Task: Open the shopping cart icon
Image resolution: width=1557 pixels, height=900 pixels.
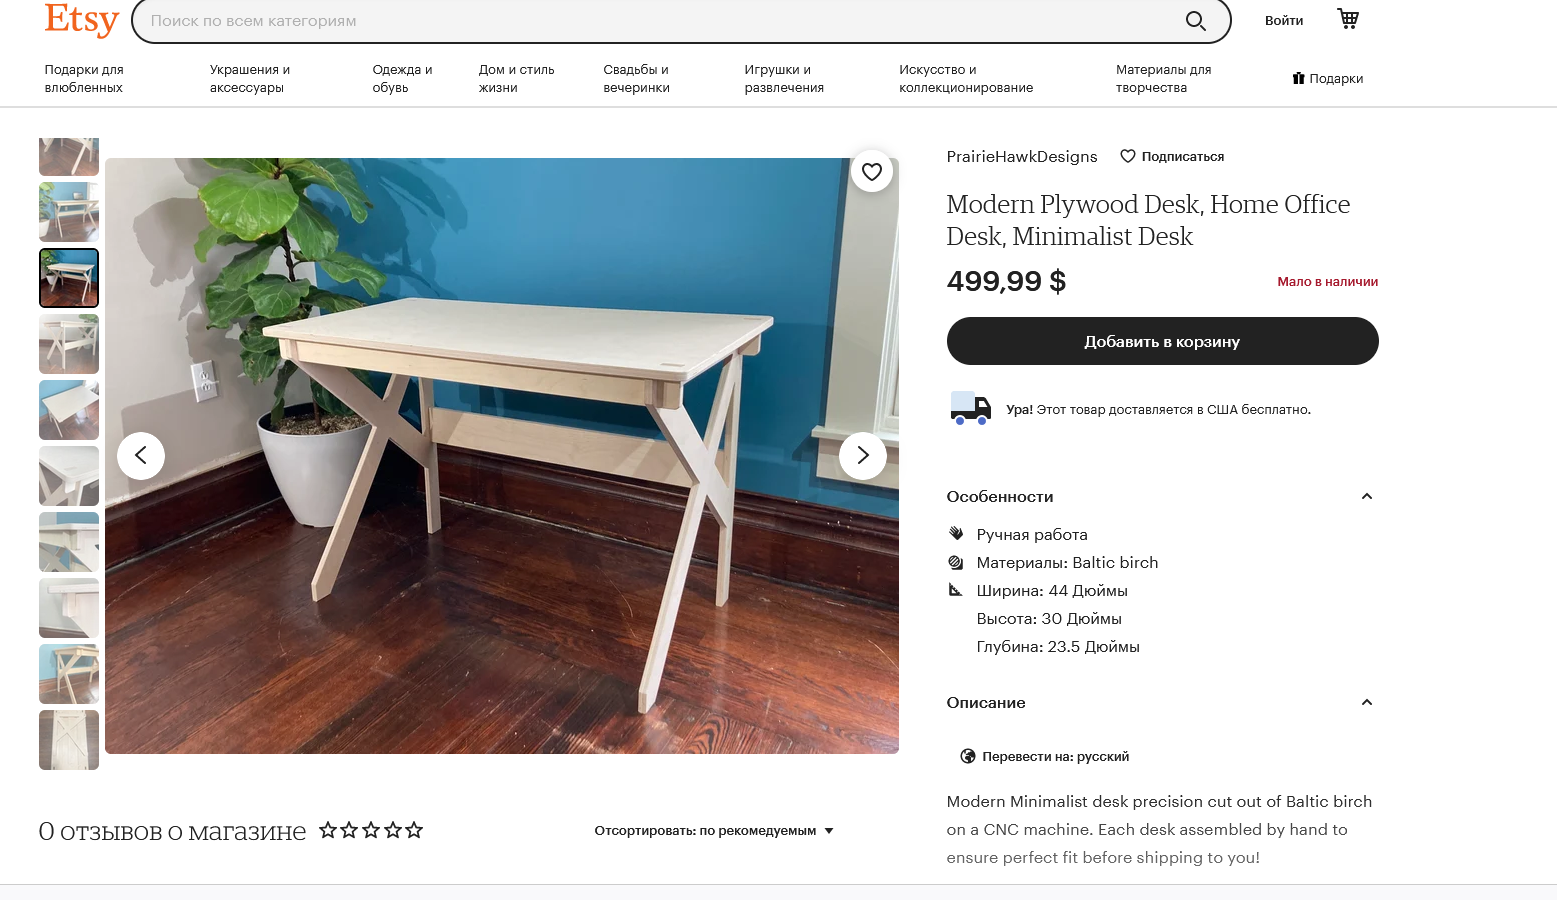Action: click(x=1348, y=19)
